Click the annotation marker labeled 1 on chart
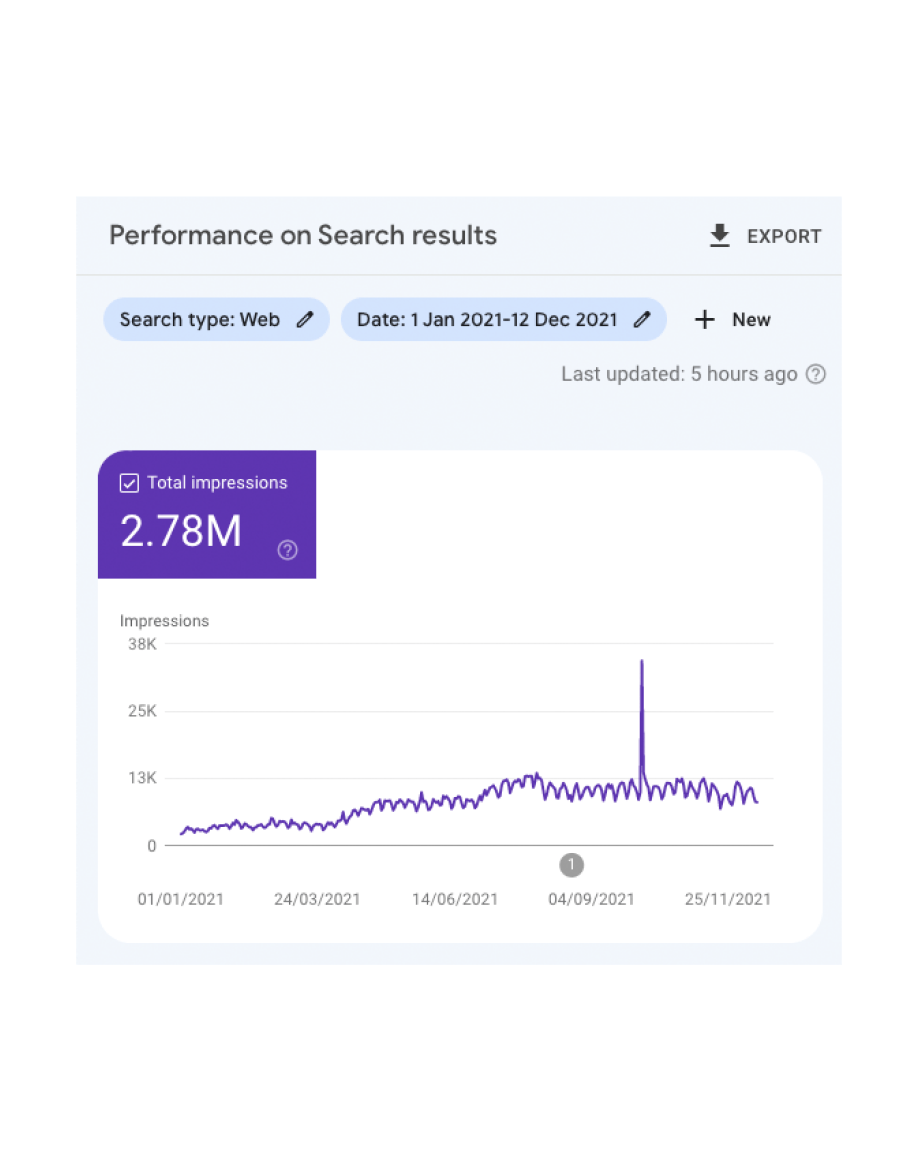916x1160 pixels. [571, 865]
